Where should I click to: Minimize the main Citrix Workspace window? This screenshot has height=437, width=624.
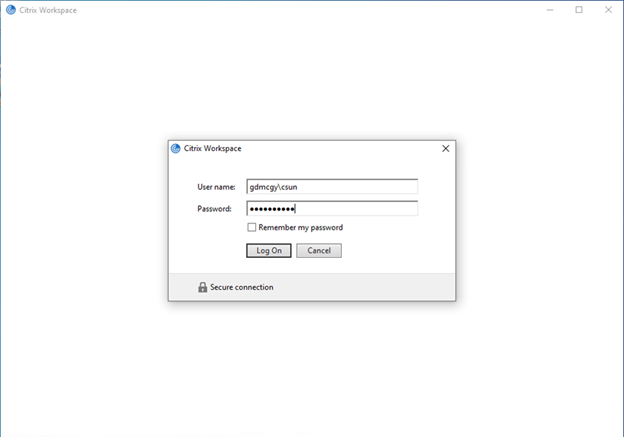click(550, 10)
